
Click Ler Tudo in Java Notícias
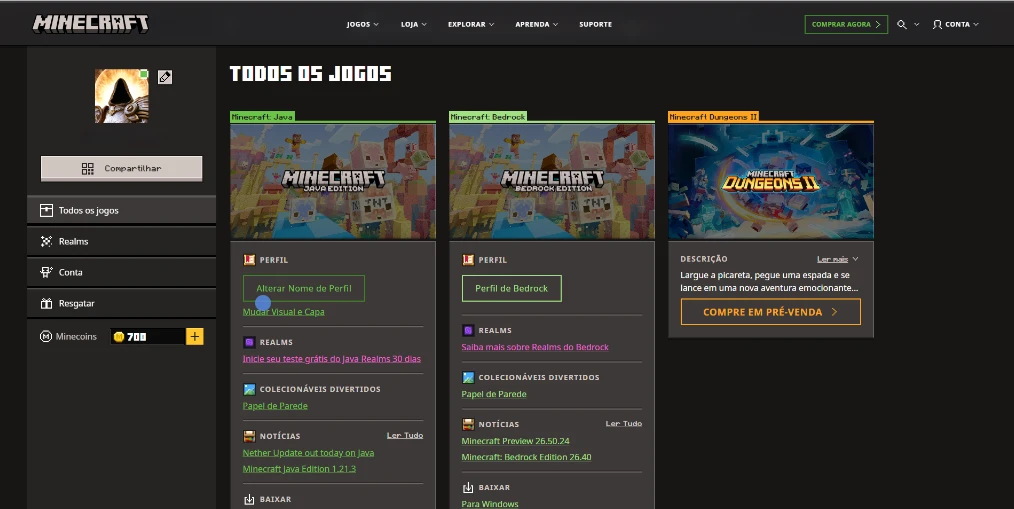click(405, 435)
